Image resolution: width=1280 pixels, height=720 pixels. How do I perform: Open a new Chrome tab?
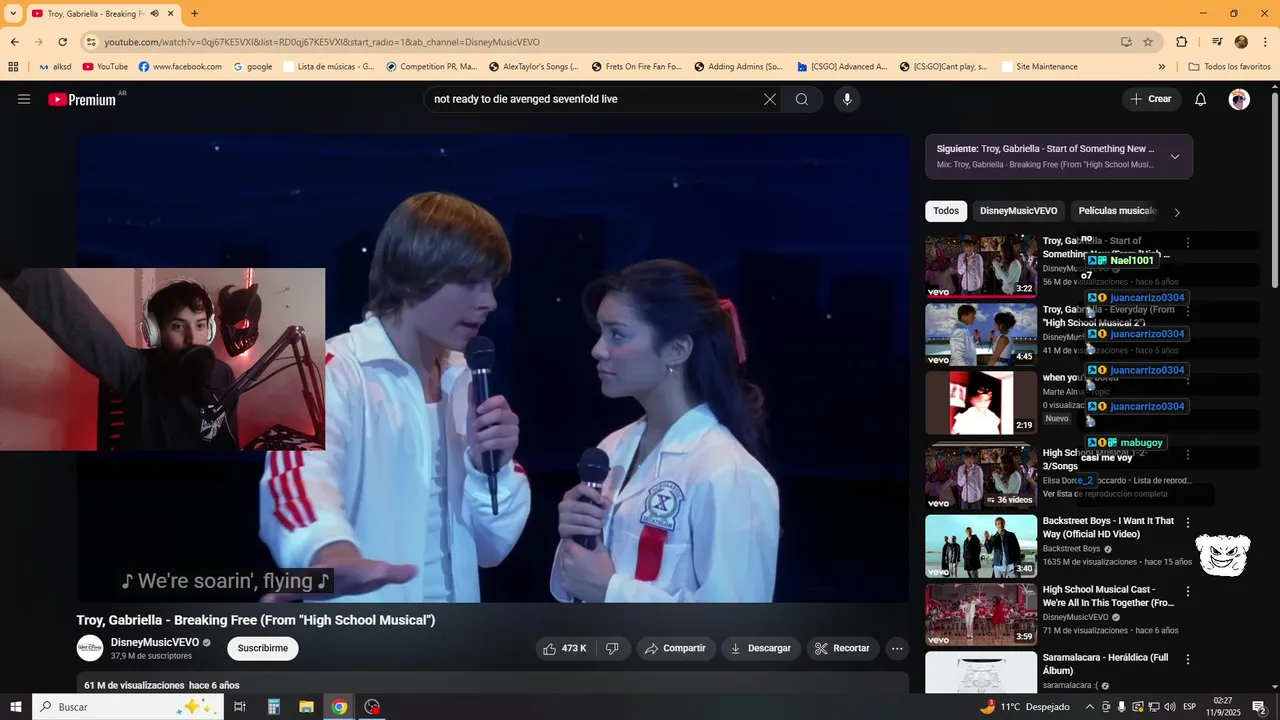coord(194,14)
